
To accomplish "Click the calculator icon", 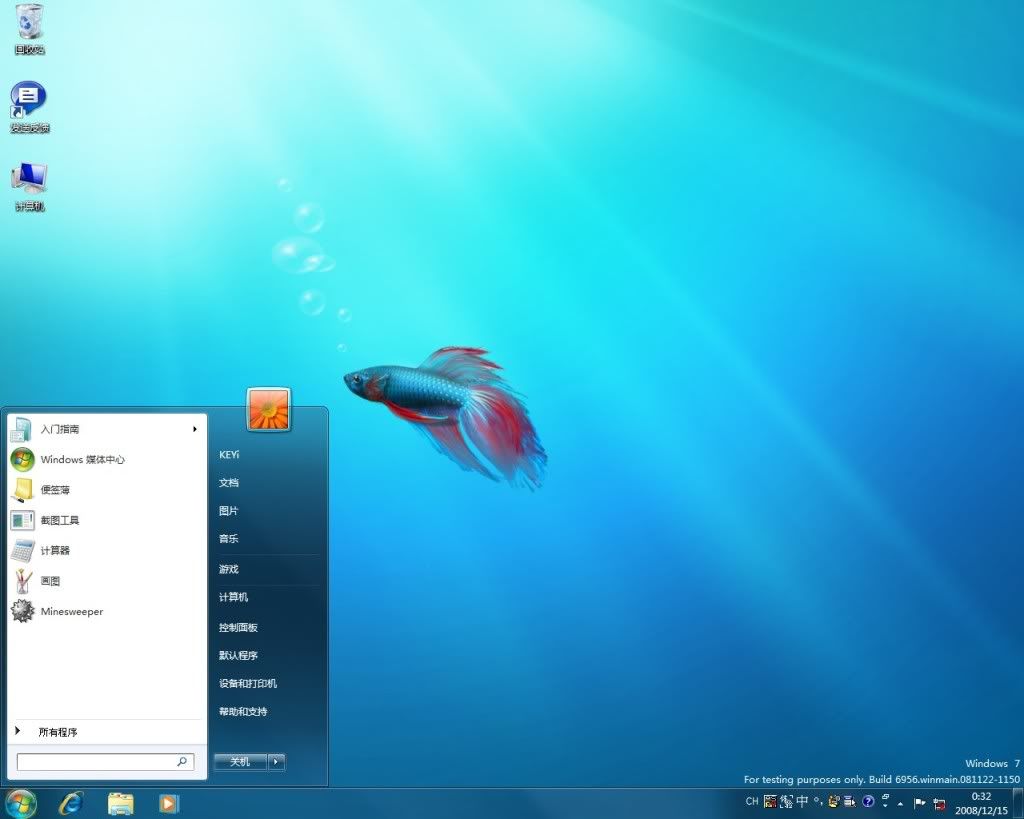I will point(22,551).
